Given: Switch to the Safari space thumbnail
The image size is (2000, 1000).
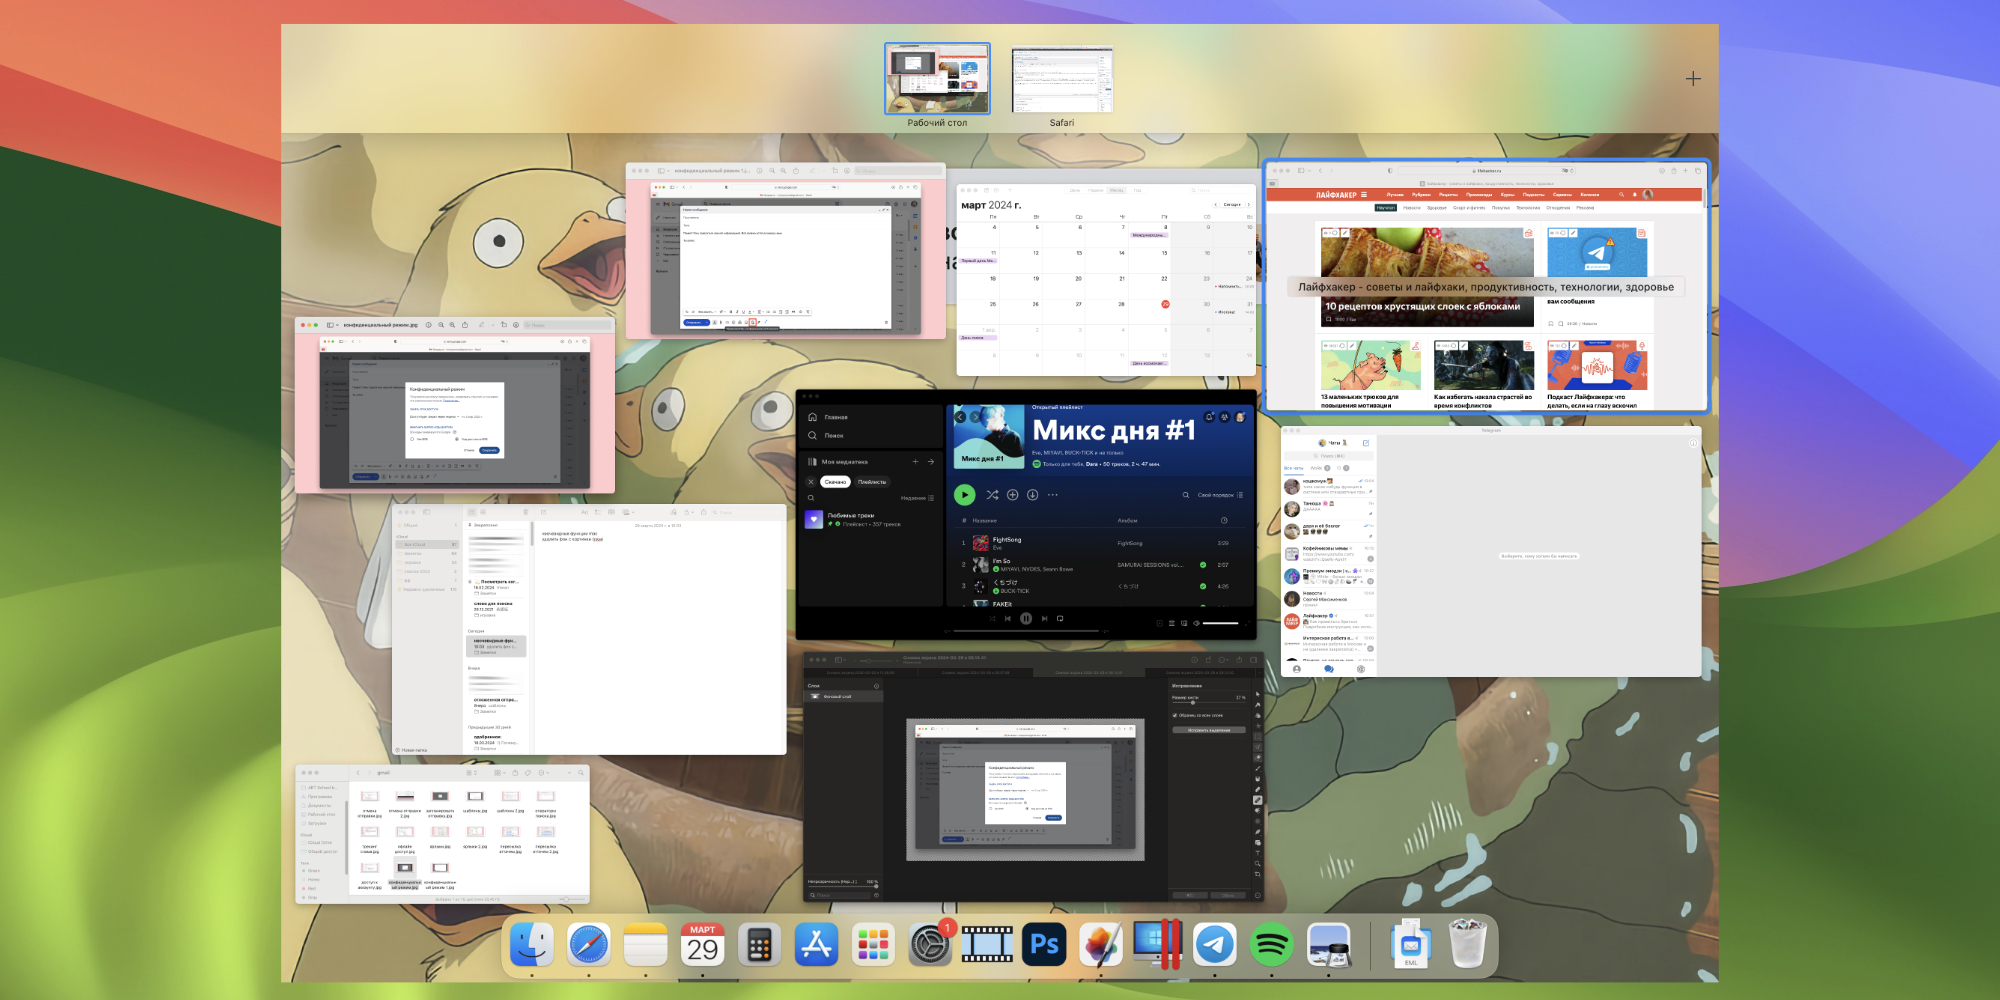Looking at the screenshot, I should [x=1062, y=80].
